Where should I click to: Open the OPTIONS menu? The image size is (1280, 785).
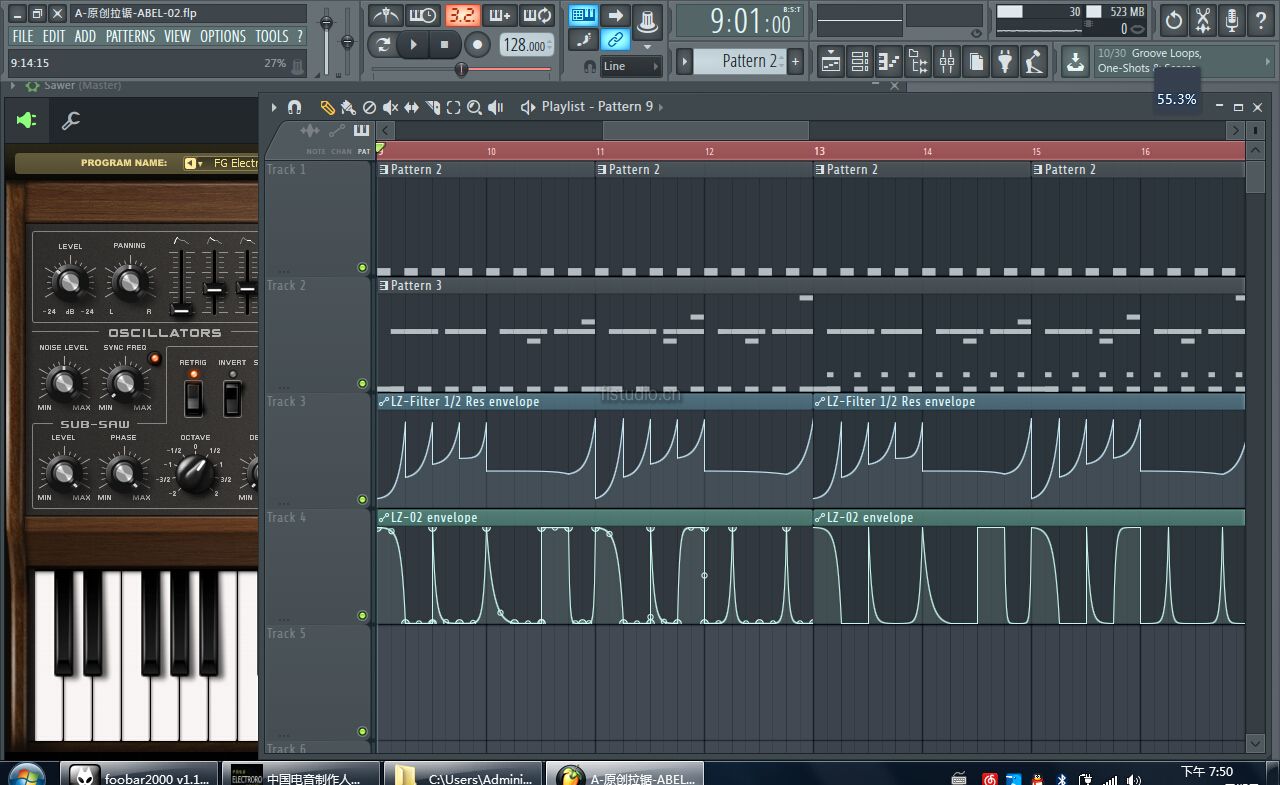coord(223,36)
